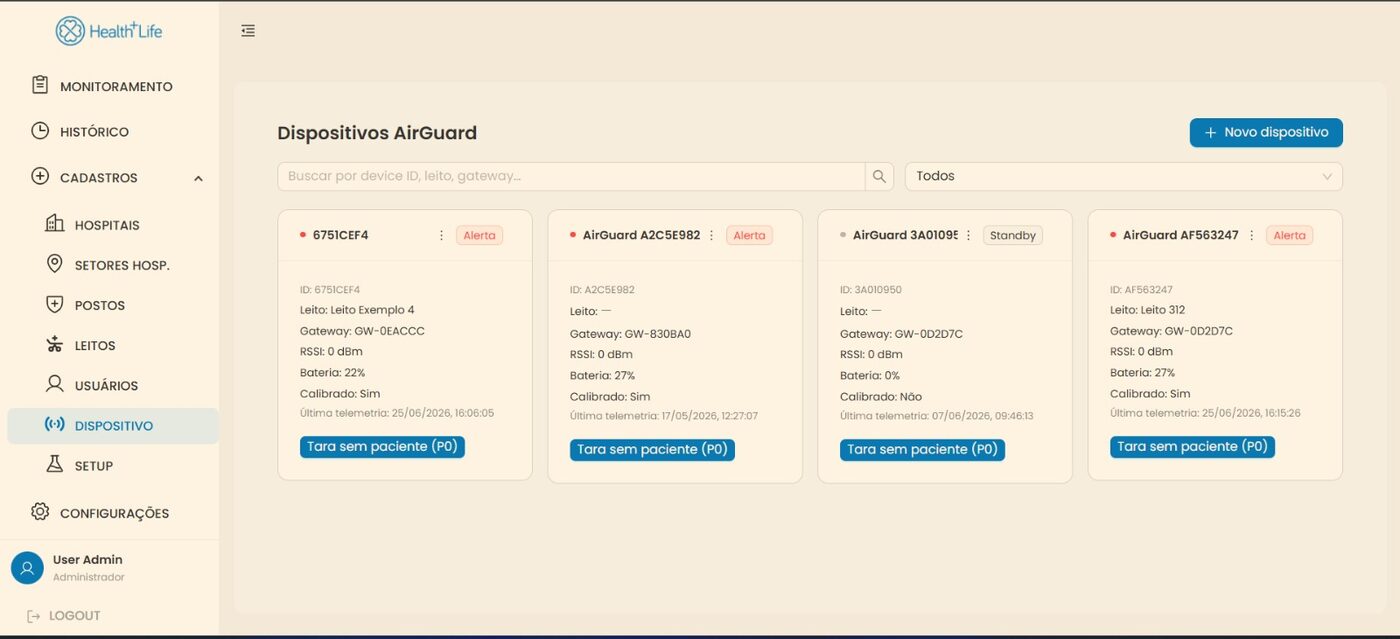Click Tara sem paciente for AF563247
Screen dimensions: 1400x639
(x=1192, y=446)
